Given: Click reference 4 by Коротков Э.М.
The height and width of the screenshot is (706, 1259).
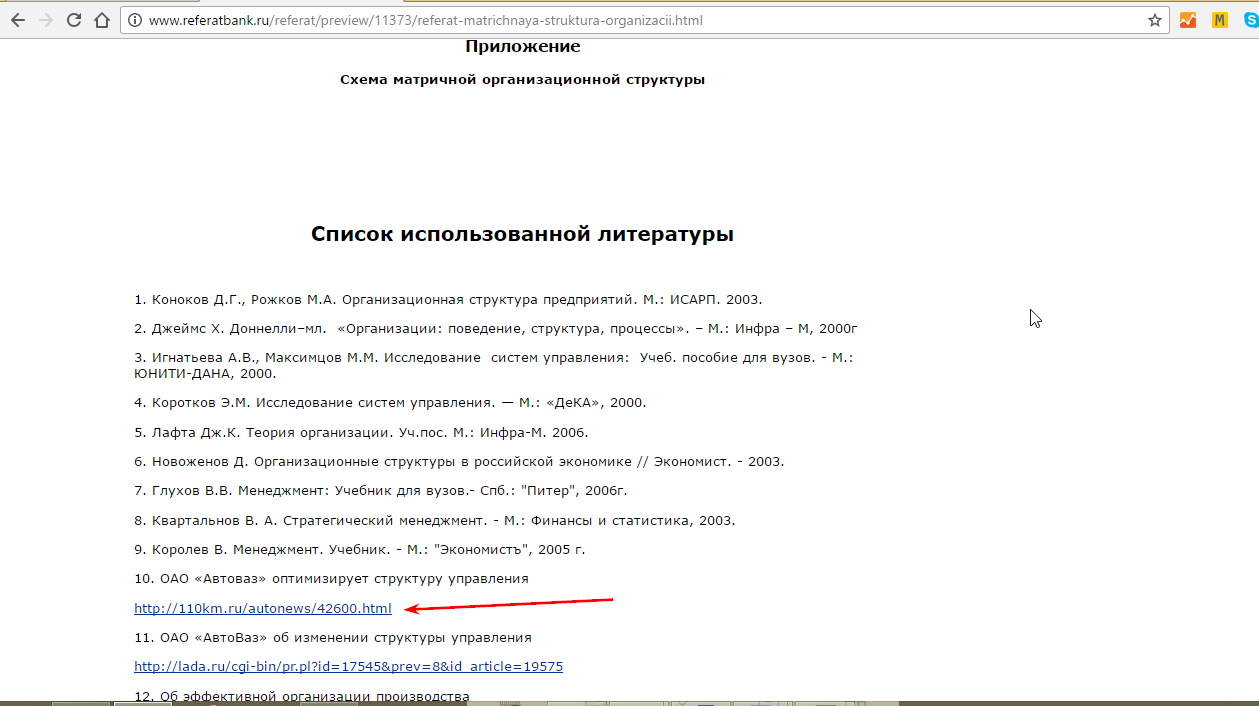Looking at the screenshot, I should [x=390, y=403].
